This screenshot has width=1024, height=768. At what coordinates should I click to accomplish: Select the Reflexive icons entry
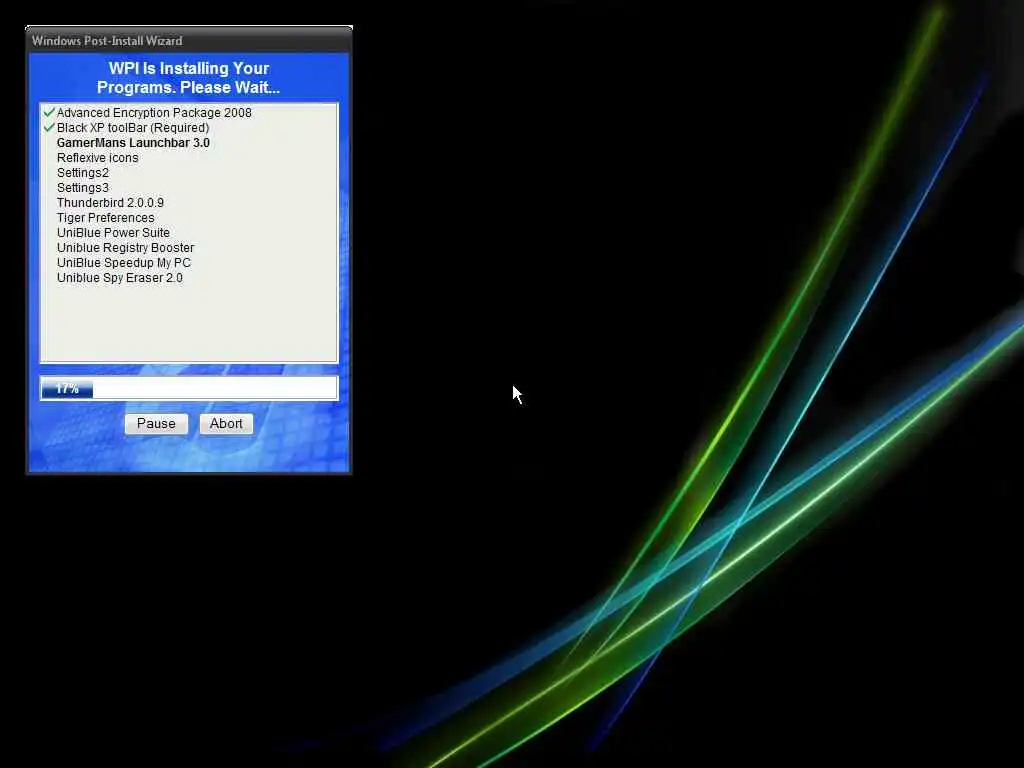(x=98, y=157)
